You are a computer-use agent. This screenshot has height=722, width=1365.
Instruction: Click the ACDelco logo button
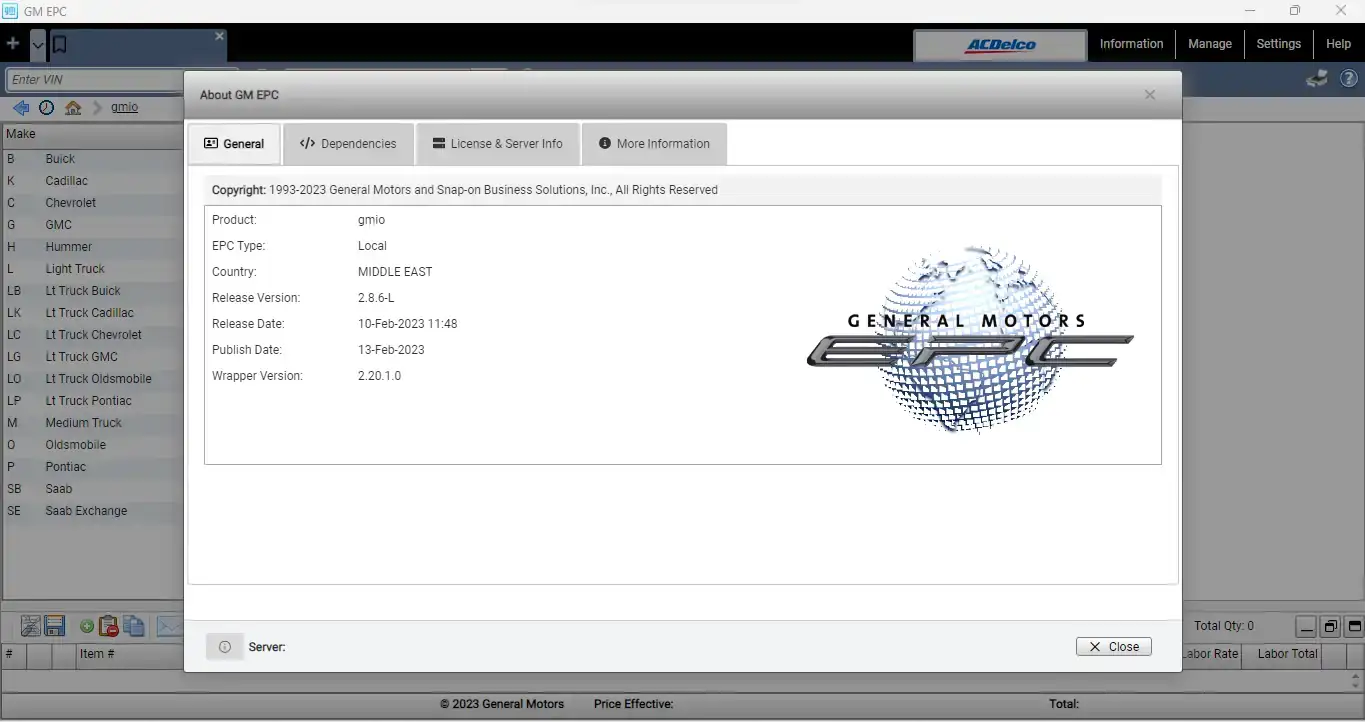(x=1000, y=45)
